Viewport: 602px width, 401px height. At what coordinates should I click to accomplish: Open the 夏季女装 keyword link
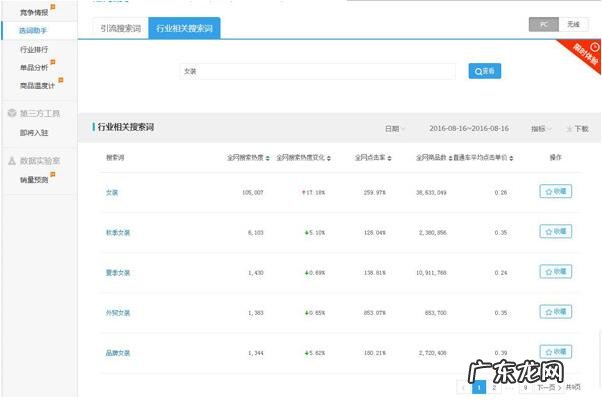click(118, 273)
